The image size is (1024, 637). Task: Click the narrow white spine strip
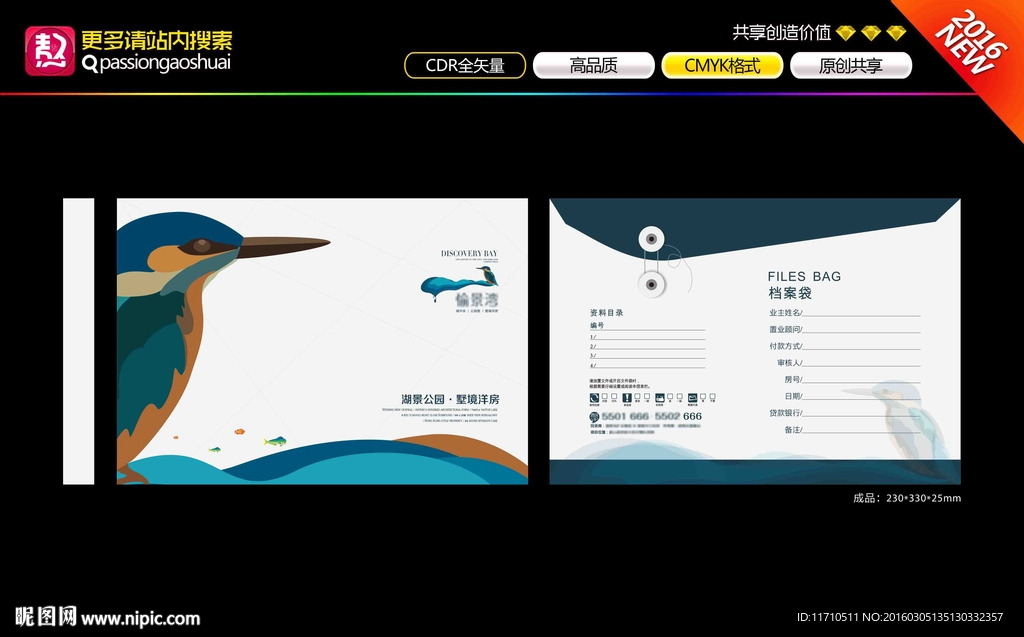point(78,341)
